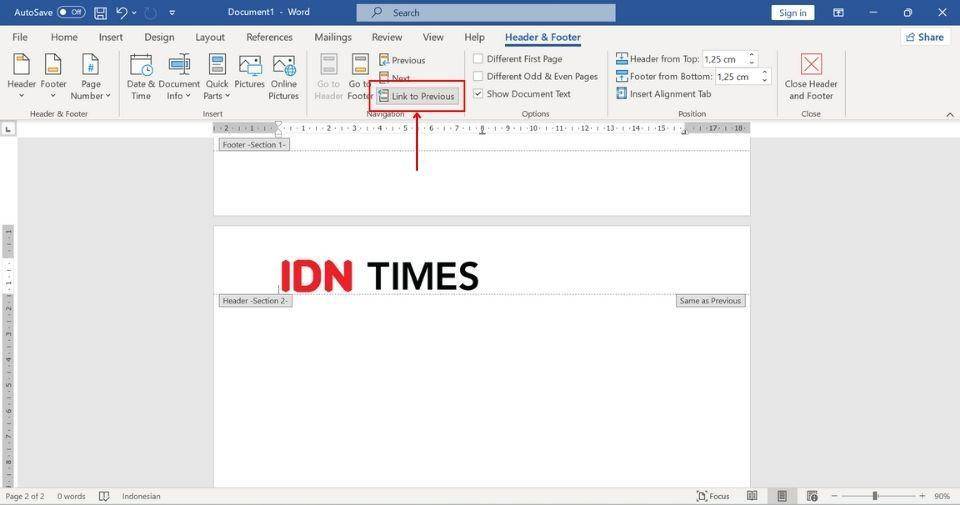Edit the Footer from Bottom value
960x505 pixels.
[x=737, y=77]
